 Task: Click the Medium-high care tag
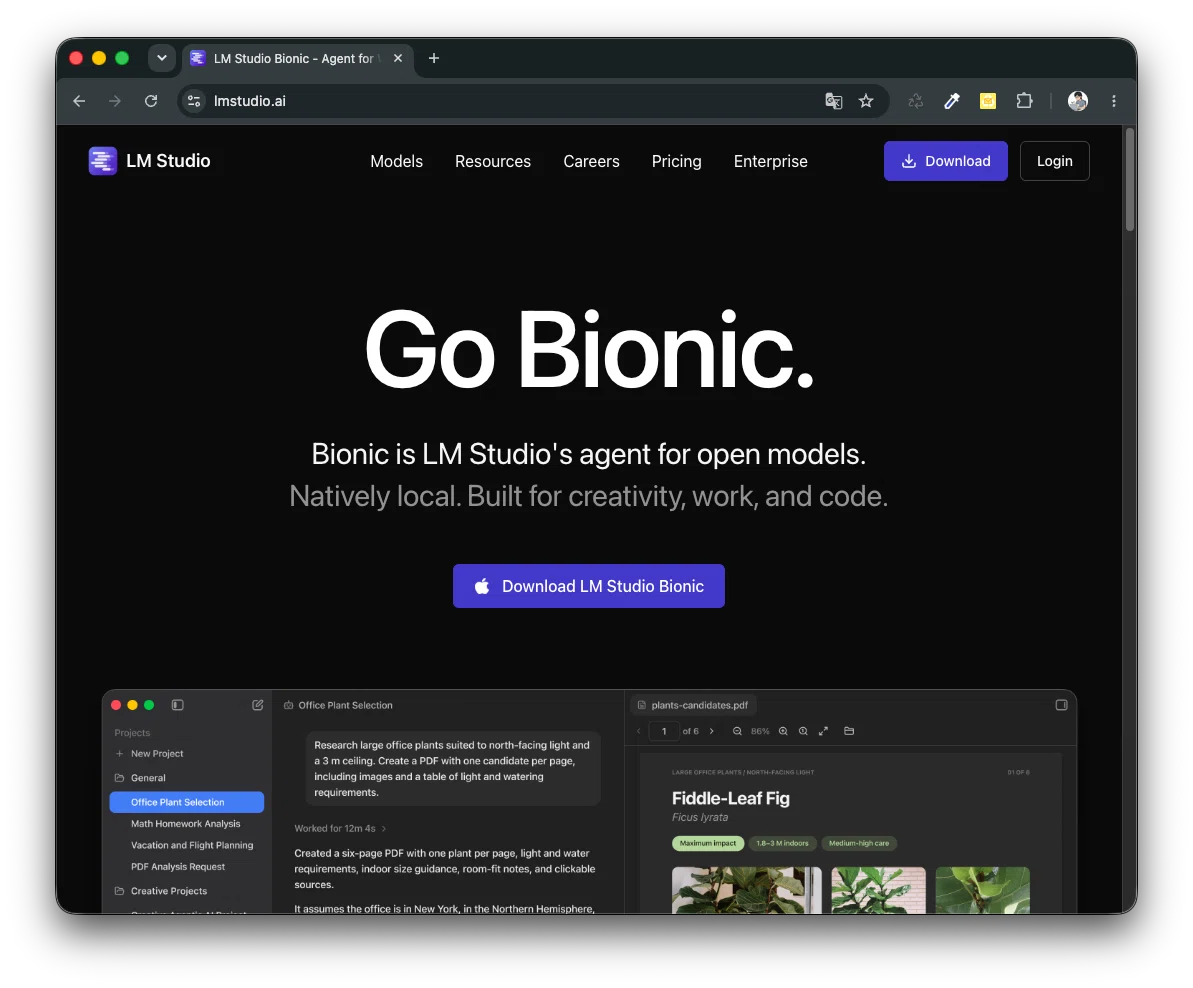point(859,843)
